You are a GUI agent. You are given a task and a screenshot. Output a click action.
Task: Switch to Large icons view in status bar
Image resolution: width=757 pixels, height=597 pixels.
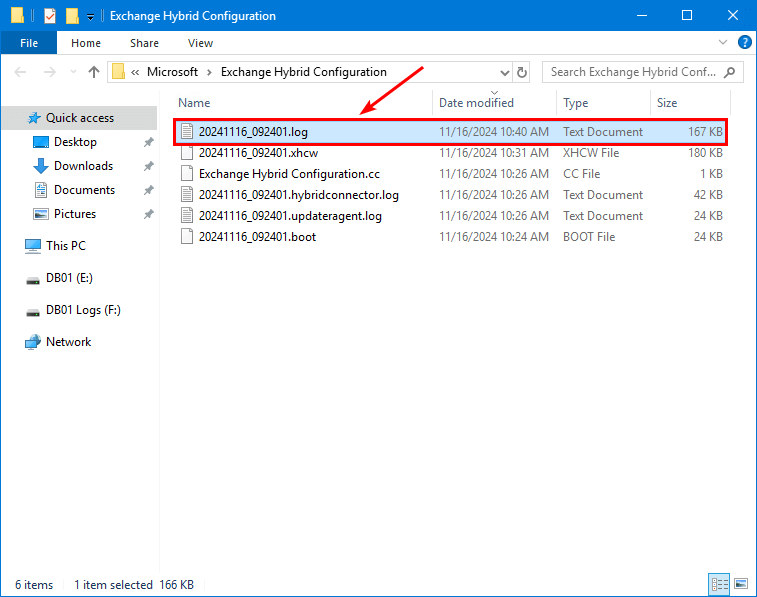[741, 584]
